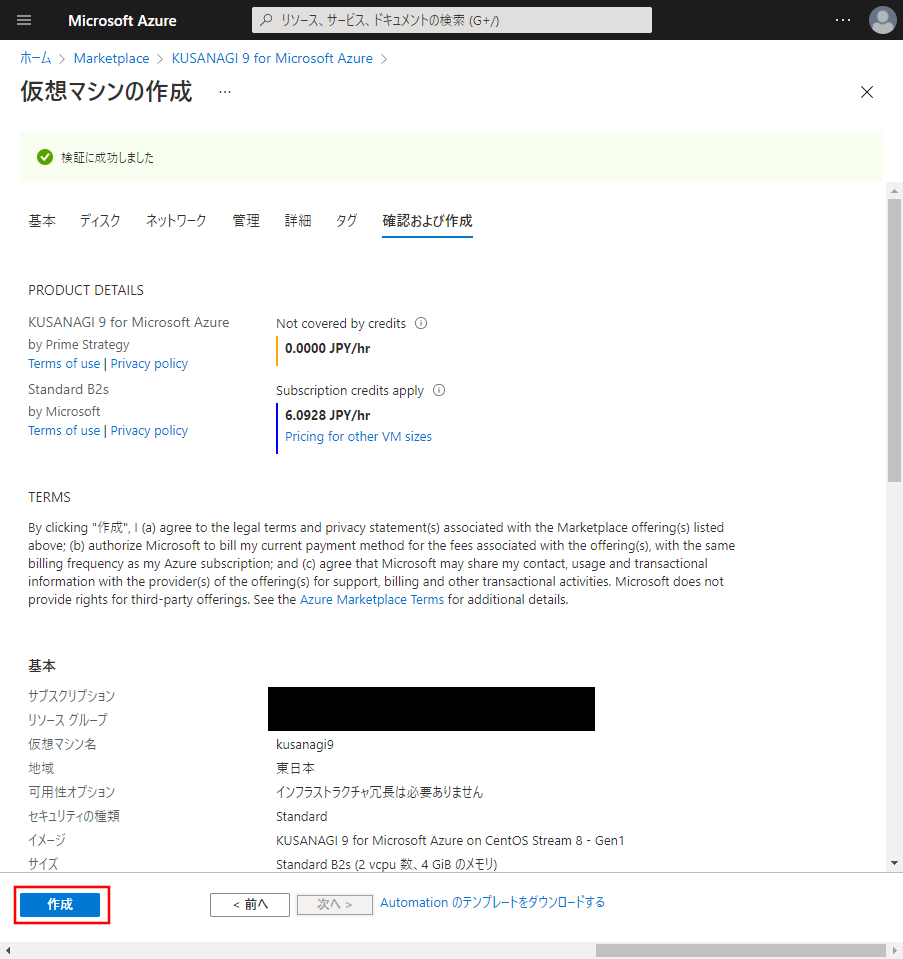
Task: Click the TERMS heading
Action: point(49,497)
